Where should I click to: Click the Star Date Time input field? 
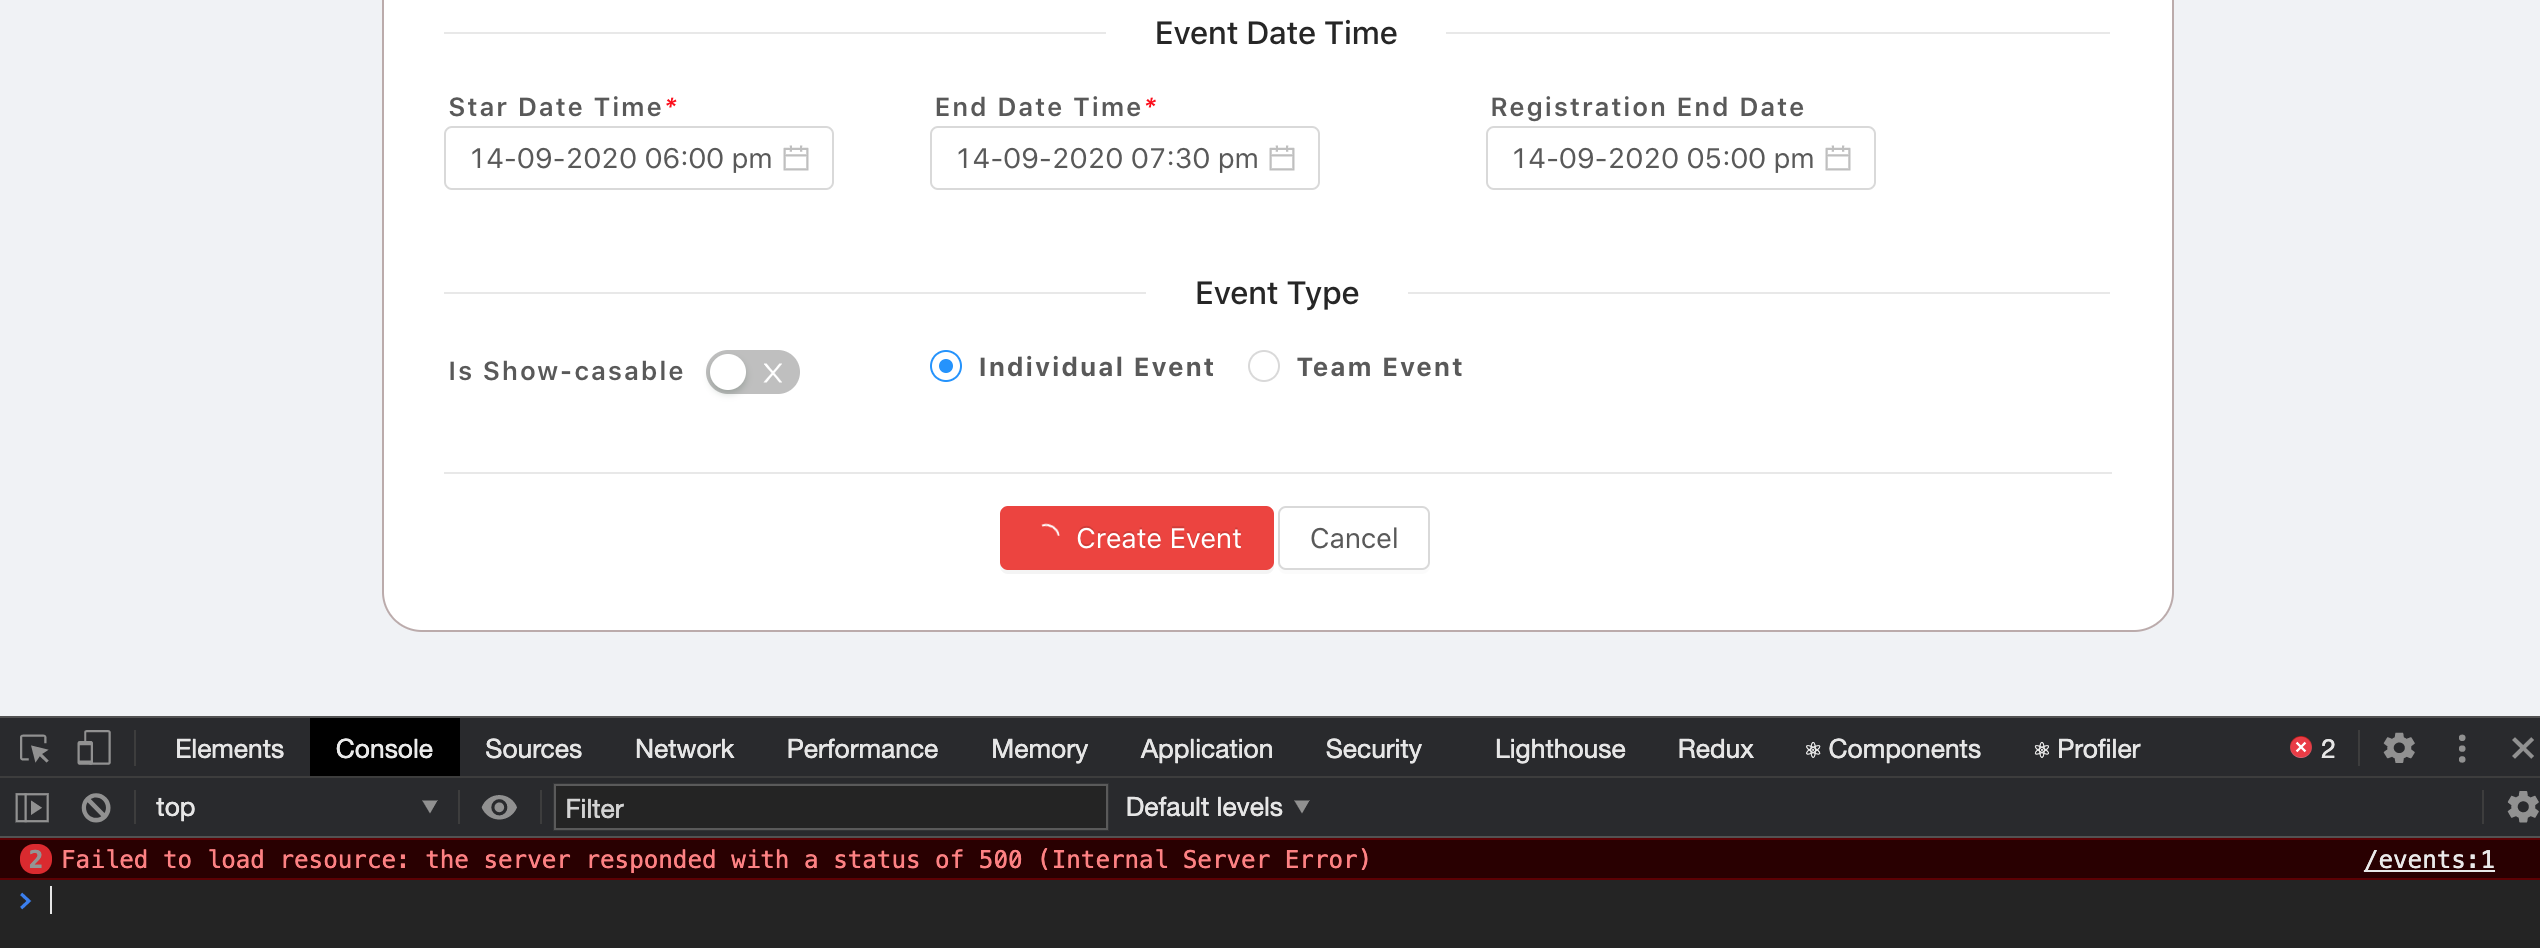pyautogui.click(x=639, y=158)
